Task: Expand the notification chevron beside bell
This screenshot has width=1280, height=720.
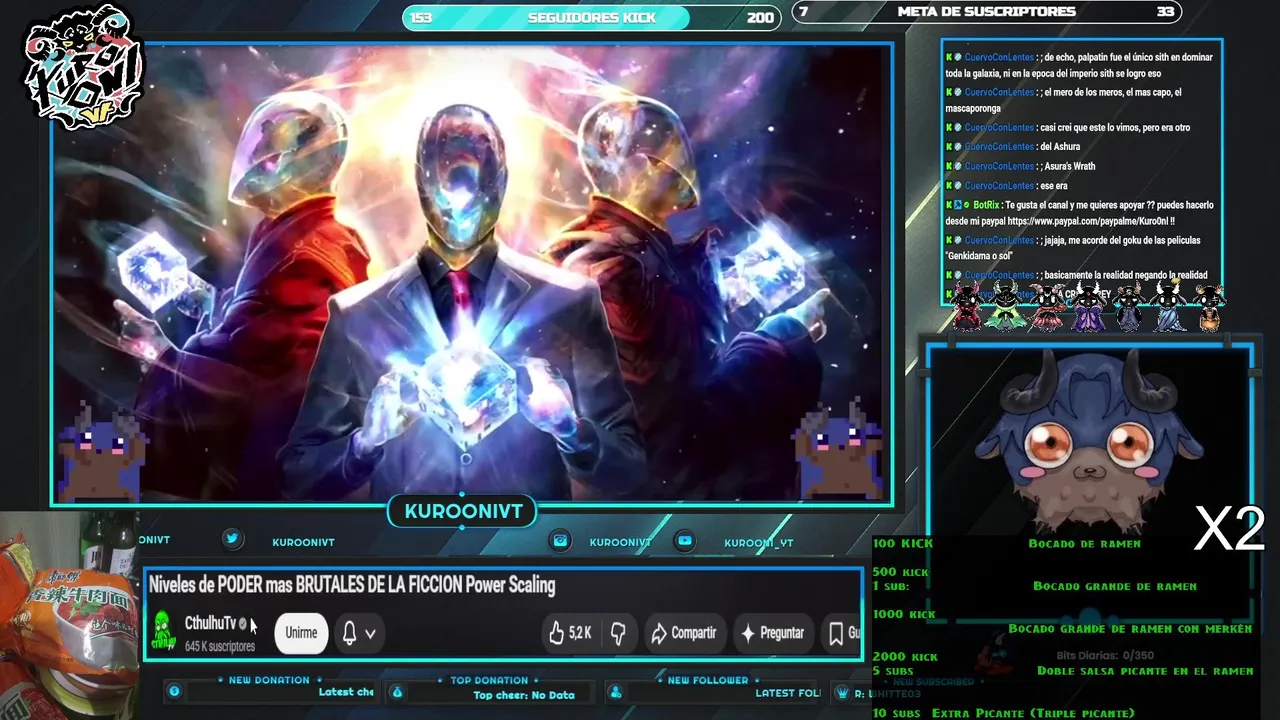Action: (370, 634)
